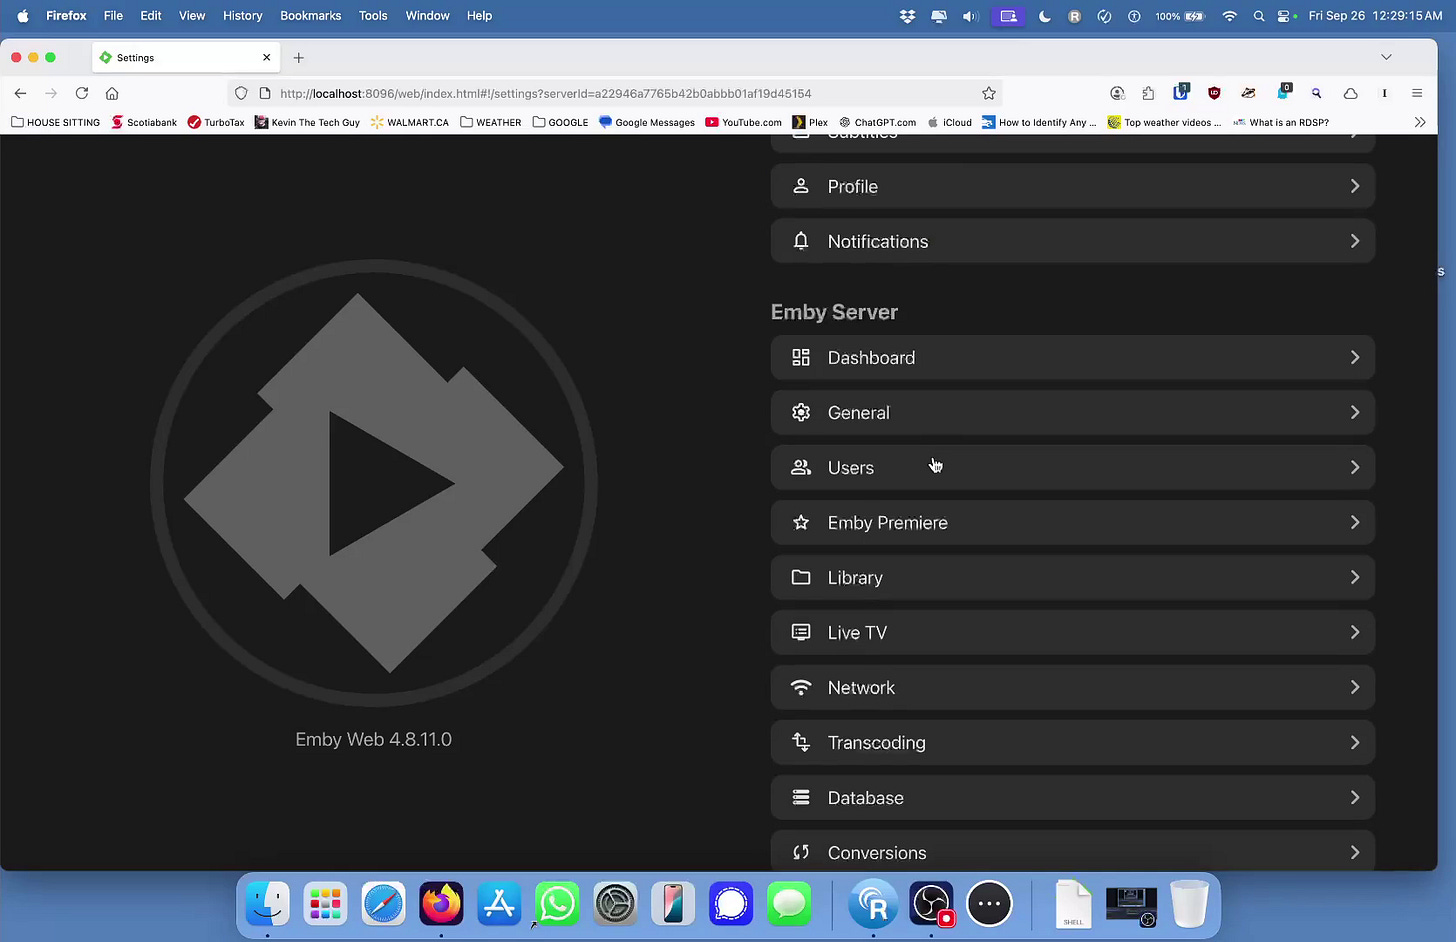Open the Emby Premiere settings

coord(1073,523)
